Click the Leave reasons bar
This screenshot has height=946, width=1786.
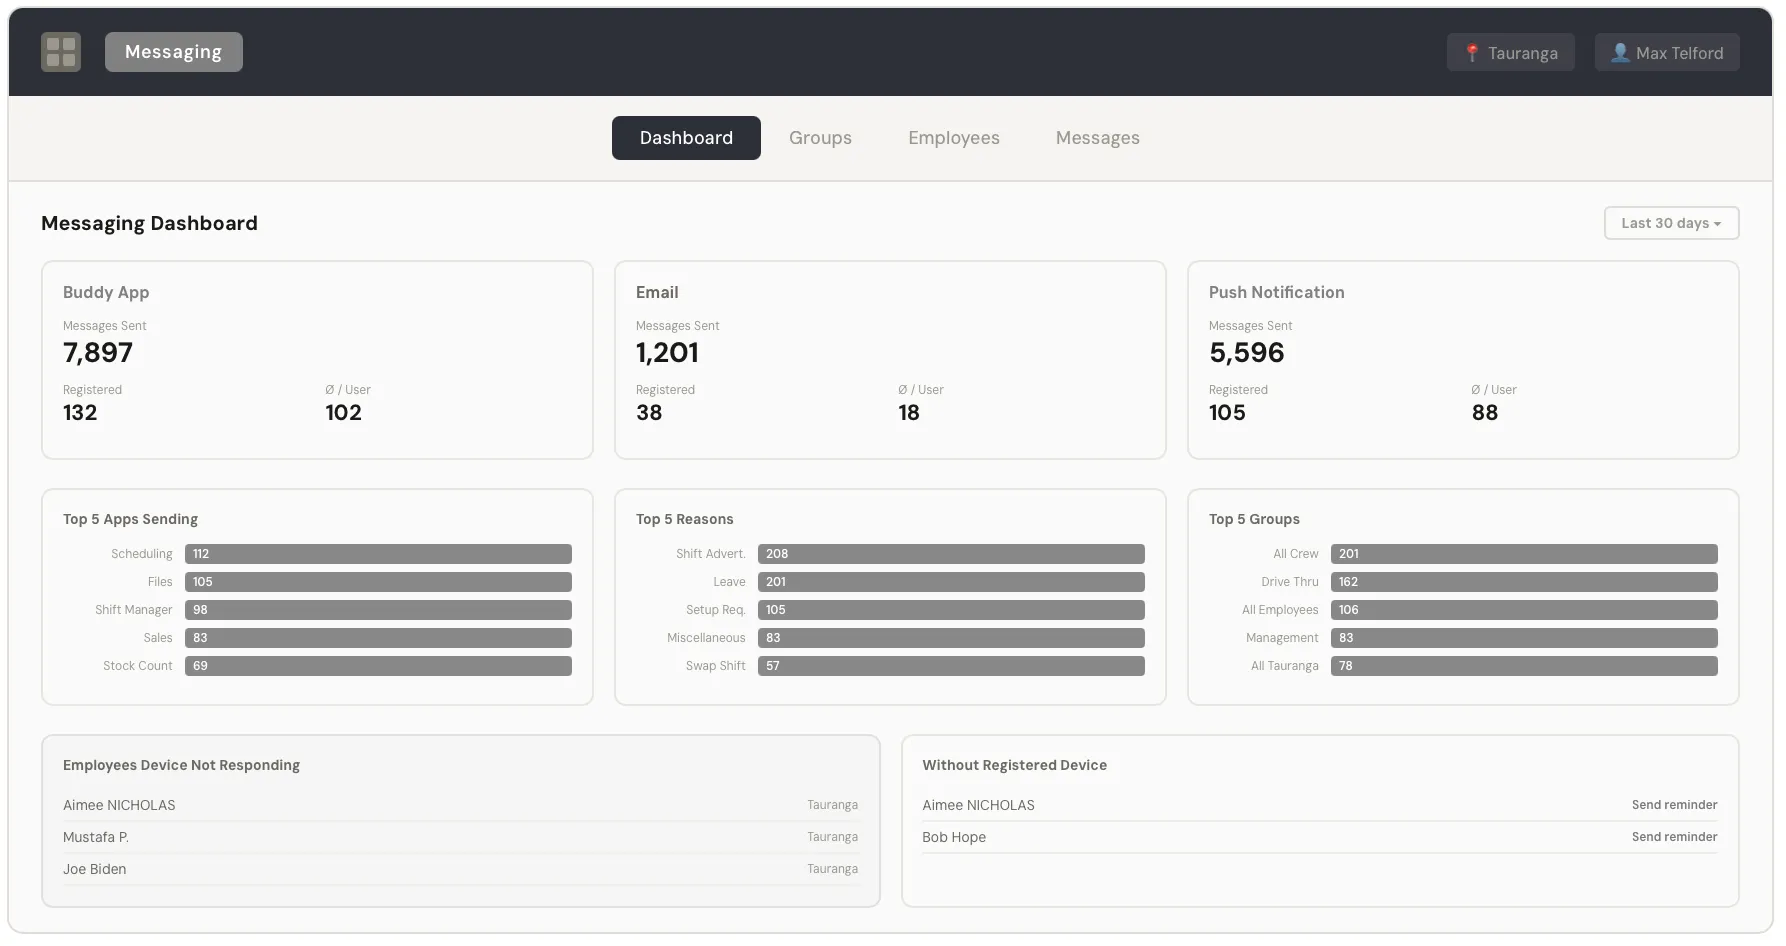point(951,582)
